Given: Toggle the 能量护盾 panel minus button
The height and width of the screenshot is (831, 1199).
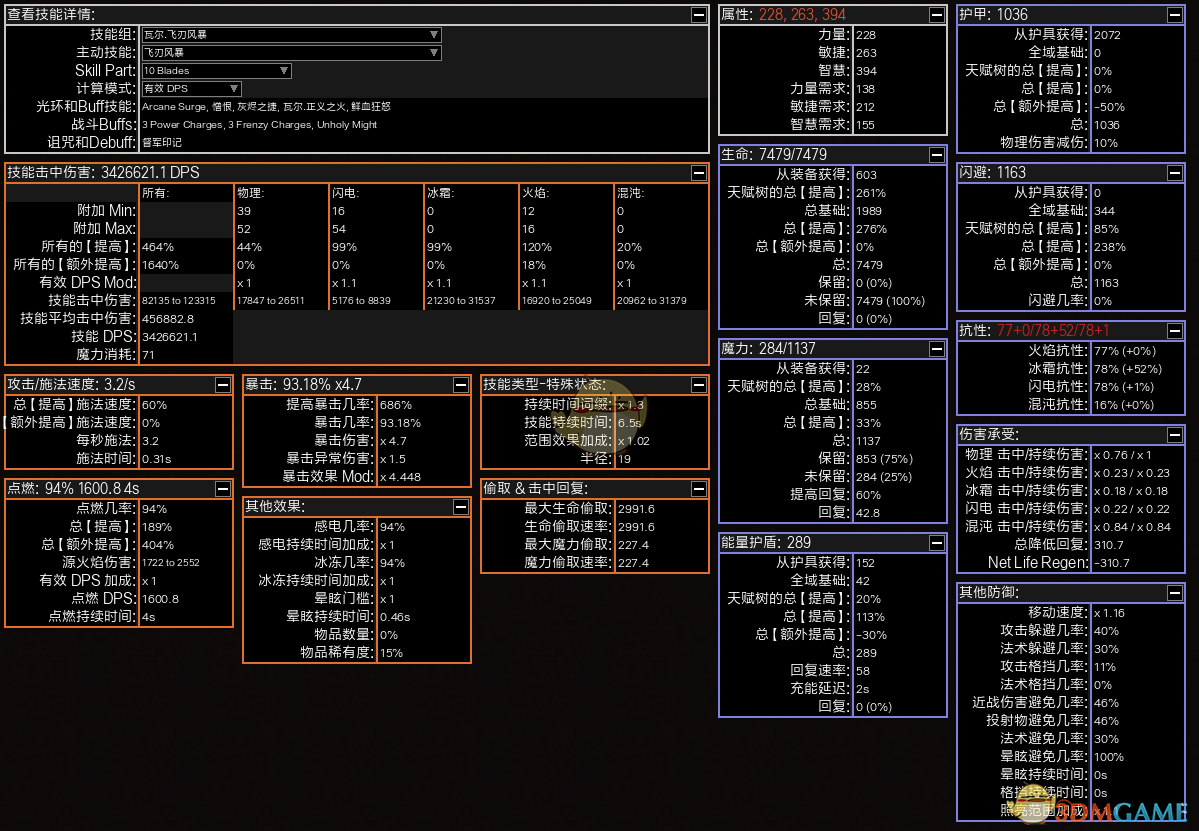Looking at the screenshot, I should coord(936,543).
